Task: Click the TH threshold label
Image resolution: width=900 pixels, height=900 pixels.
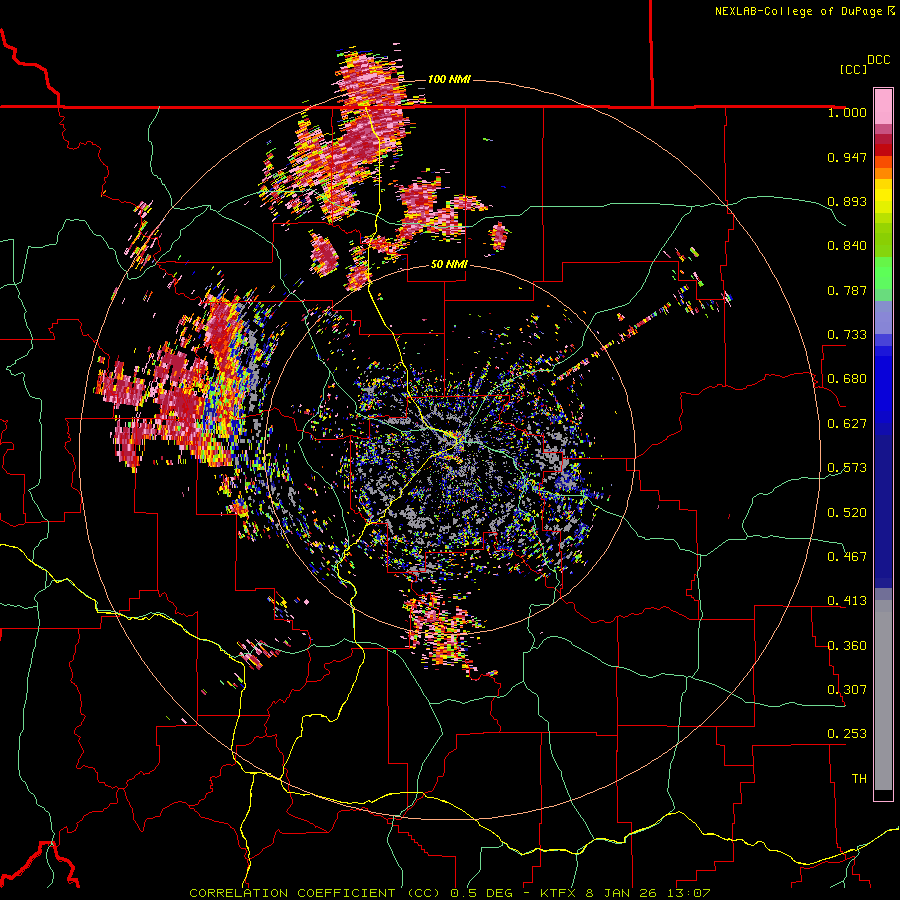Action: coord(859,779)
